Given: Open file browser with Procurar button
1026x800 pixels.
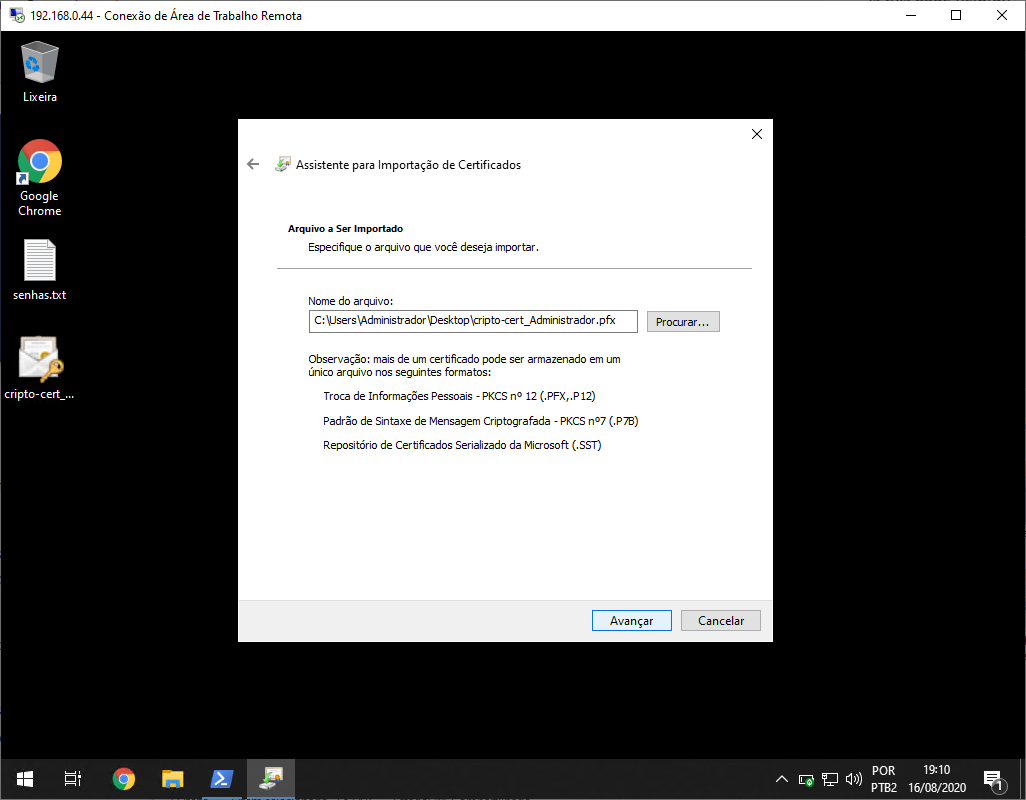Looking at the screenshot, I should point(682,322).
